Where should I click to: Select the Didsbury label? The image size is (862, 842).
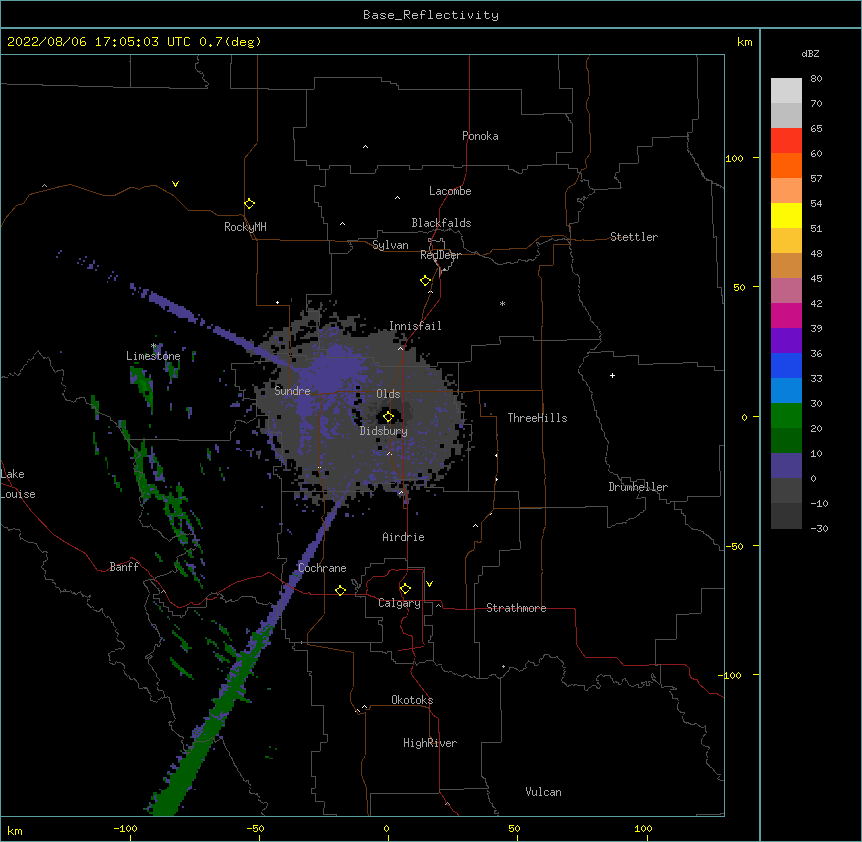coord(384,431)
